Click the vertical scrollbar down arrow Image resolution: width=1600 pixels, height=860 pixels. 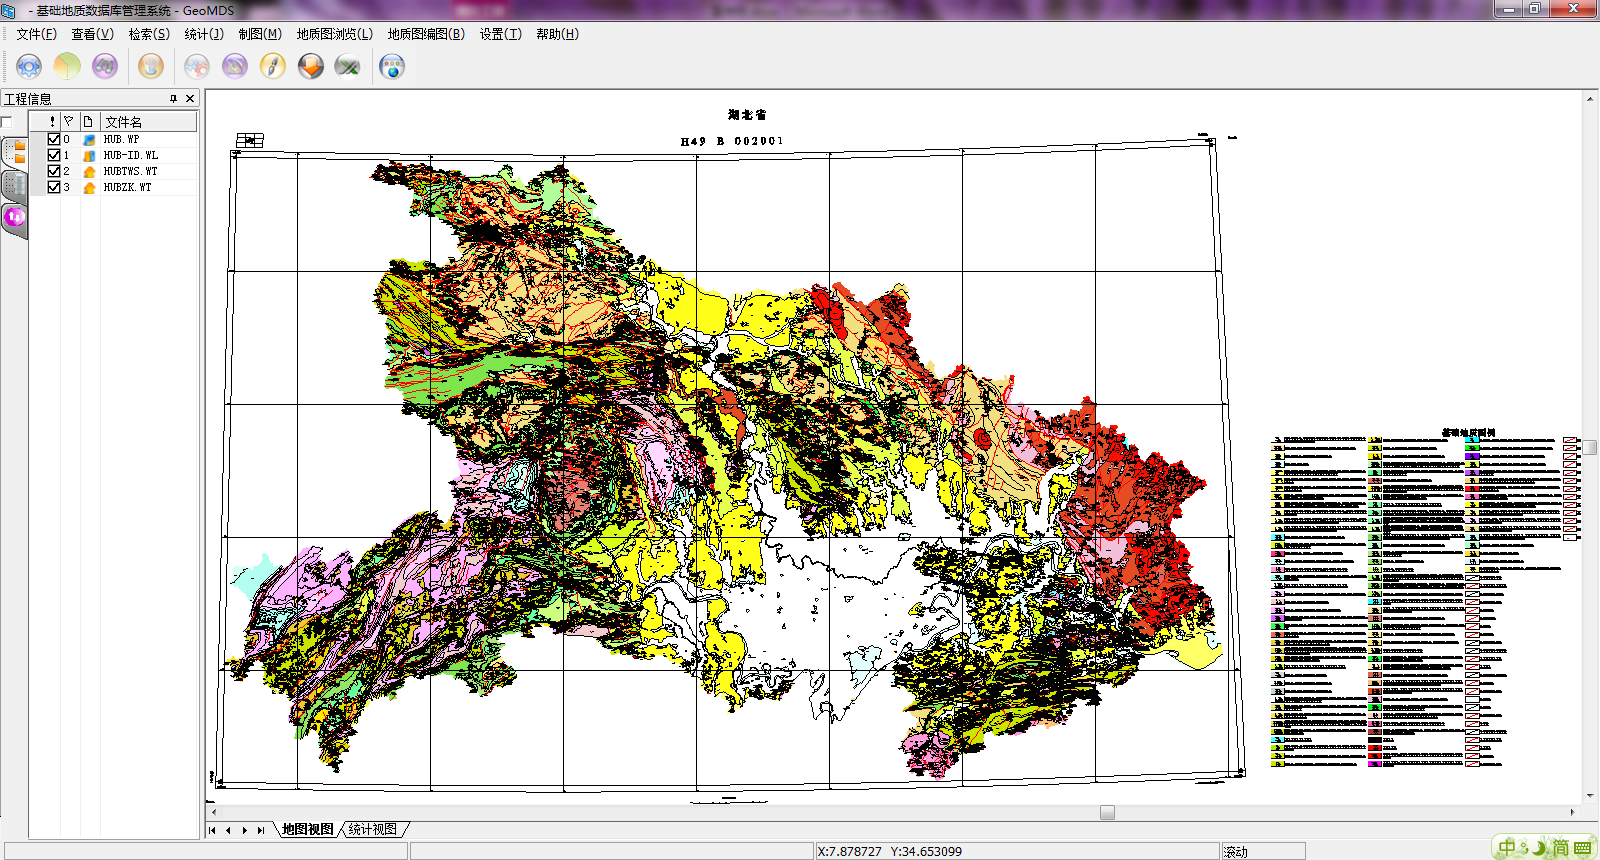point(1590,797)
